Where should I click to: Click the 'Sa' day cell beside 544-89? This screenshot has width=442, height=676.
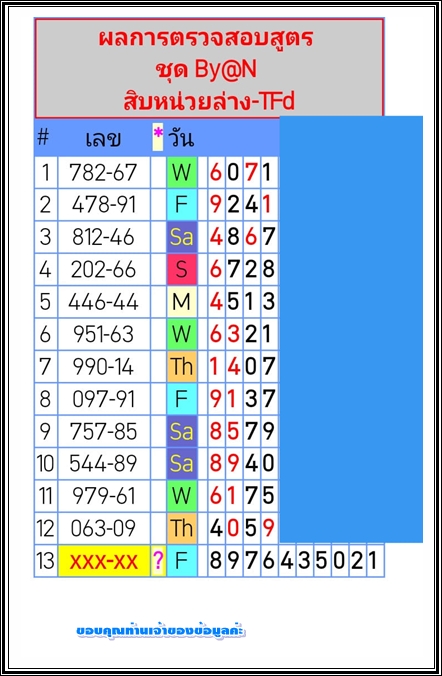coord(182,464)
